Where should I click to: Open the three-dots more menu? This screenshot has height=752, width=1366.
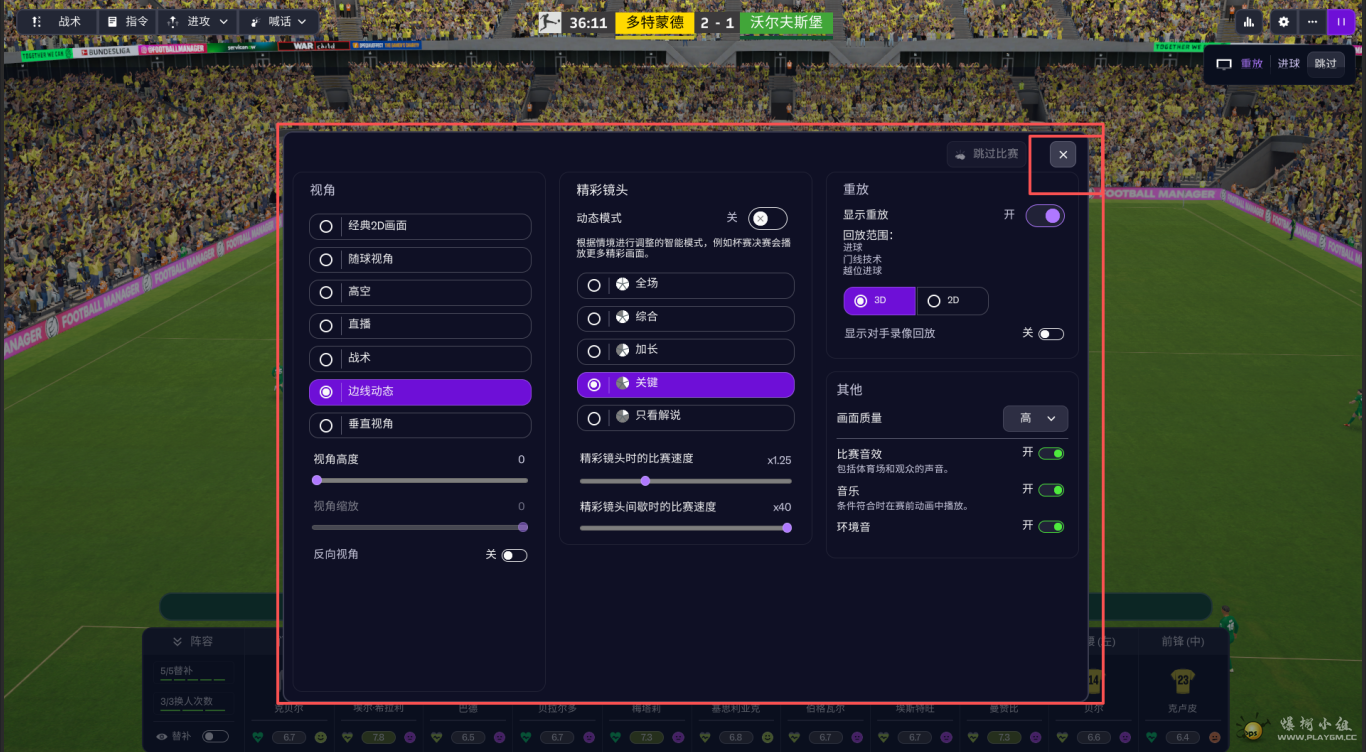[x=1311, y=21]
